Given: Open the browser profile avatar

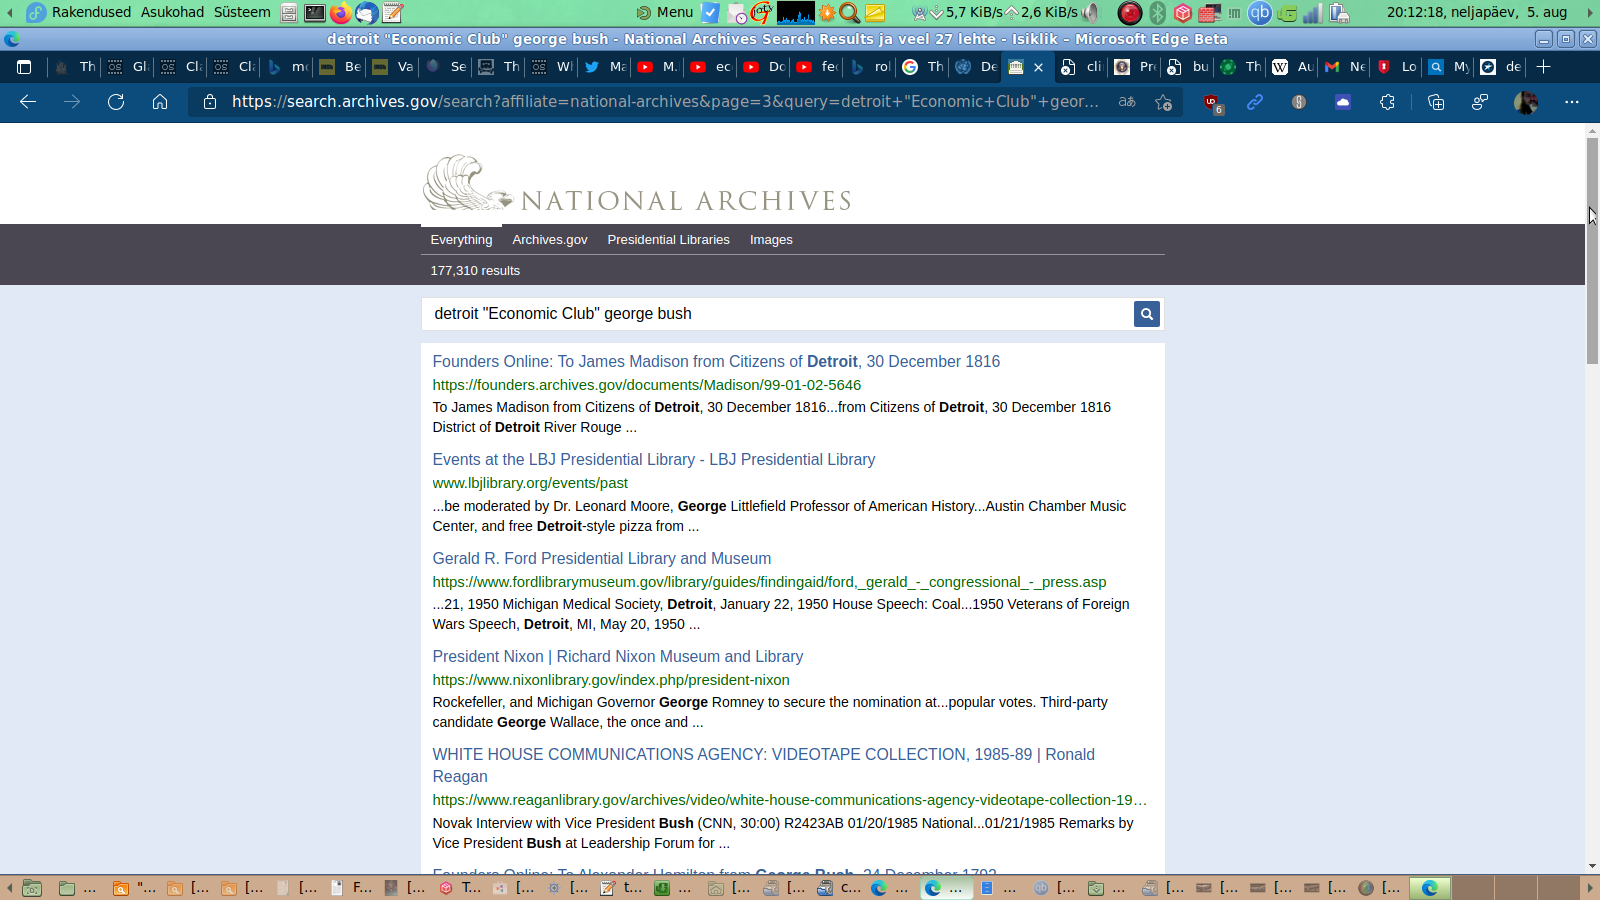Looking at the screenshot, I should (x=1526, y=102).
